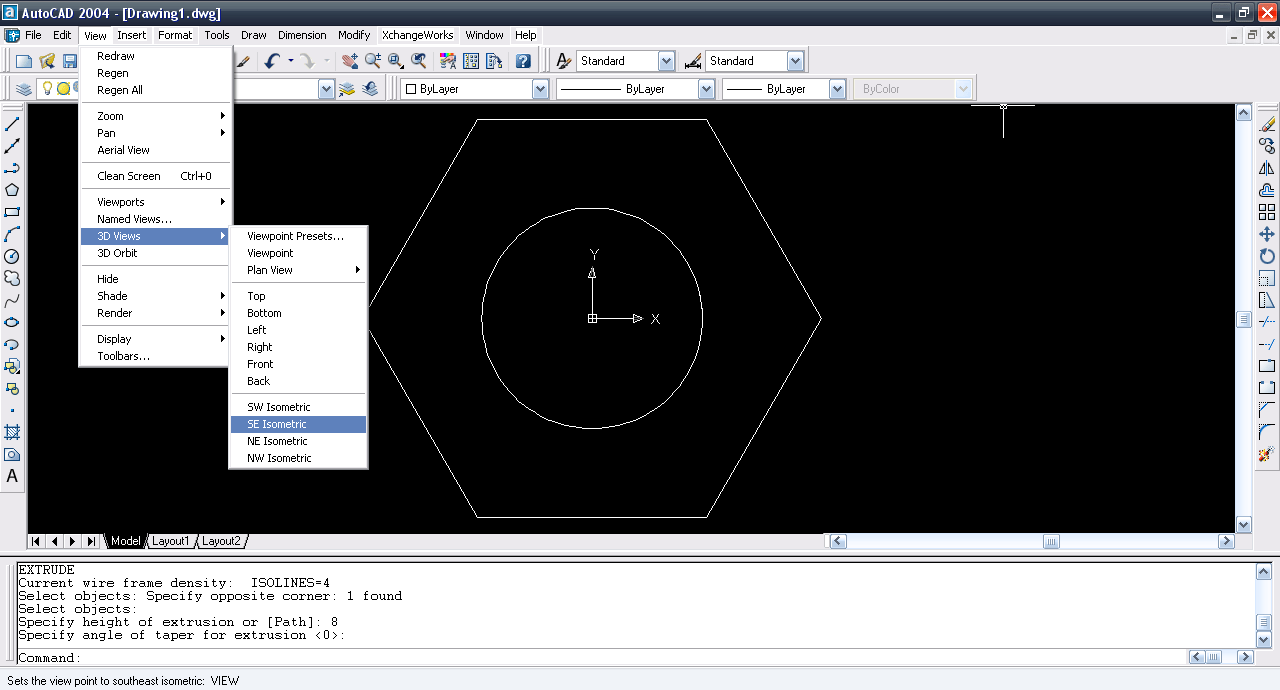Expand the Plan View submenu
1280x690 pixels.
click(x=299, y=270)
